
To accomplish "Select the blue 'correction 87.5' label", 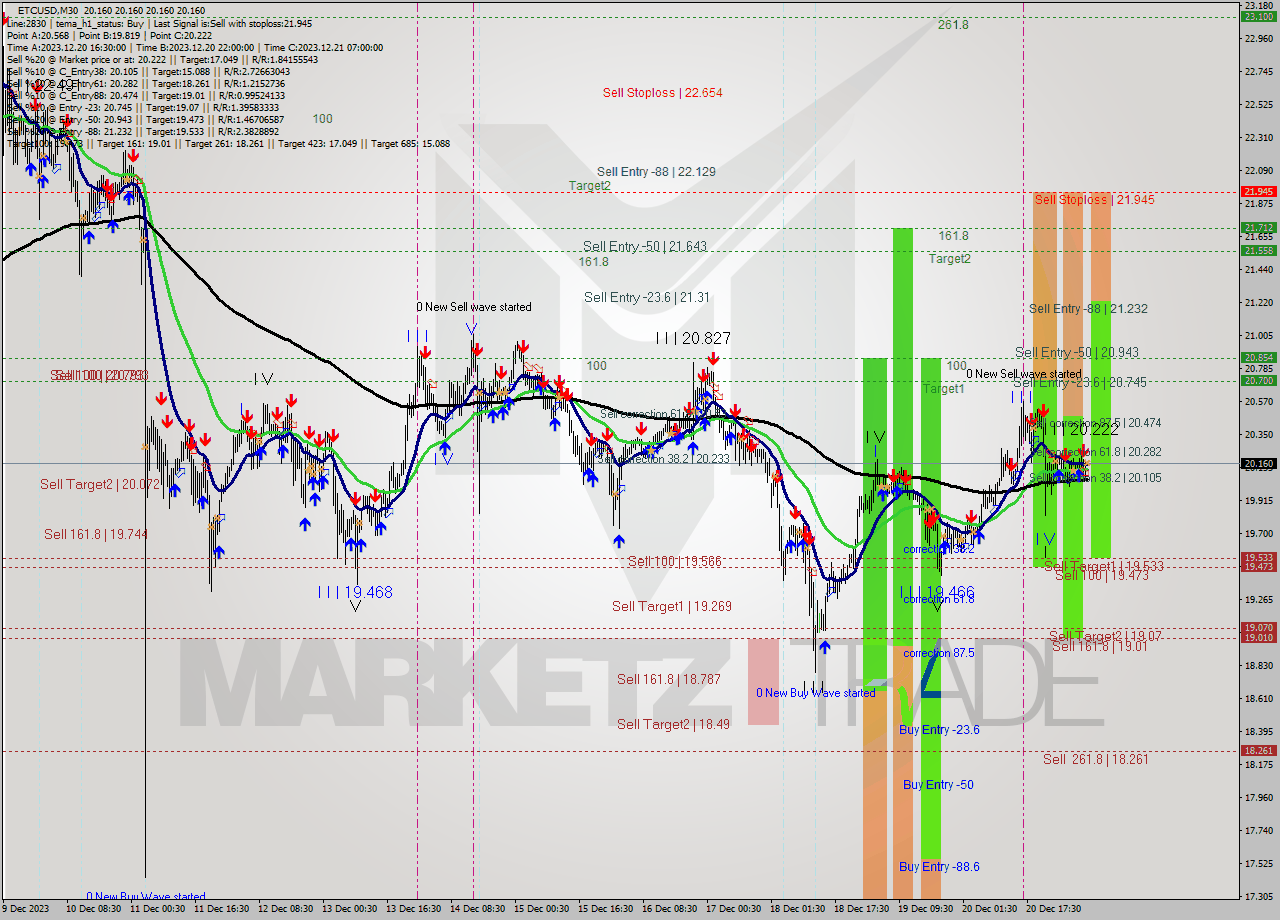I will (x=939, y=653).
